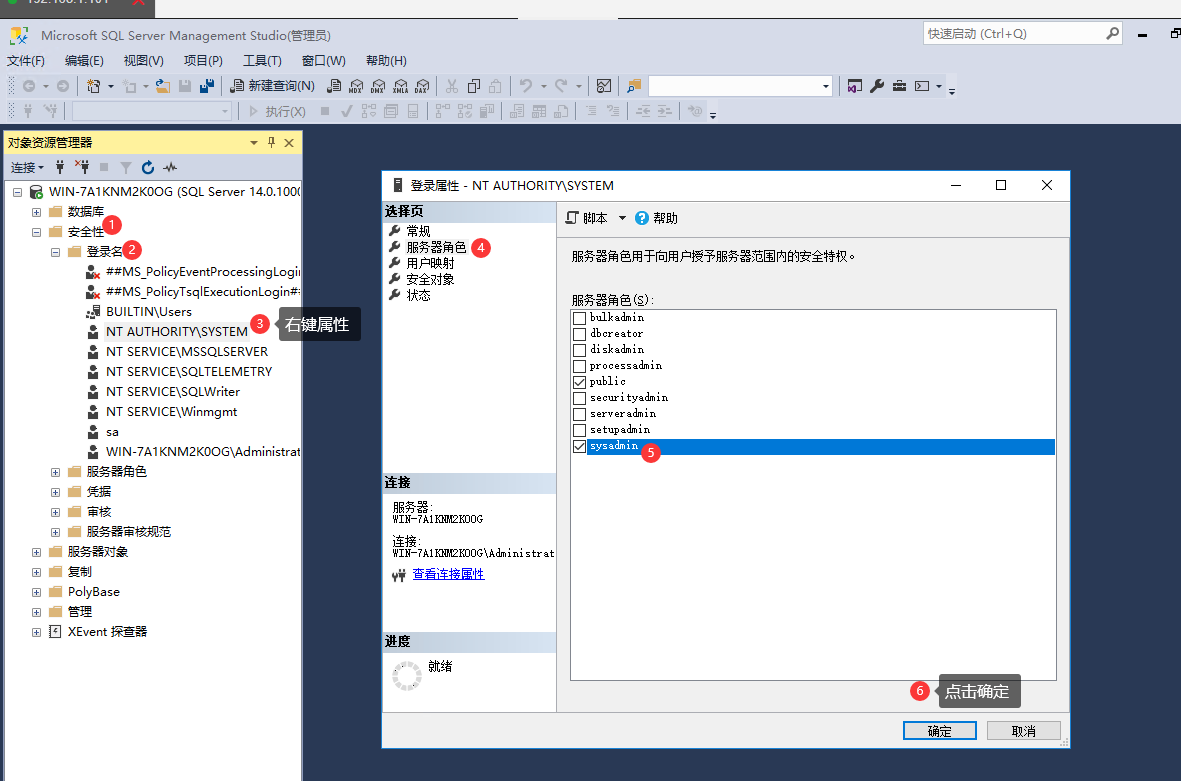Select the 状态 page in dialog
The width and height of the screenshot is (1181, 781).
[x=419, y=295]
